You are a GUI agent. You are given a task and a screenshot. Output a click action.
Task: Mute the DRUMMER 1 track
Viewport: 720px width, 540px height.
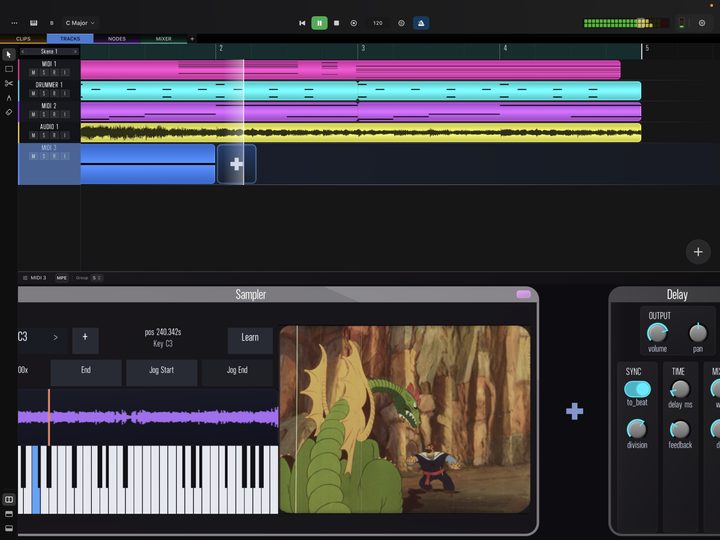click(33, 94)
